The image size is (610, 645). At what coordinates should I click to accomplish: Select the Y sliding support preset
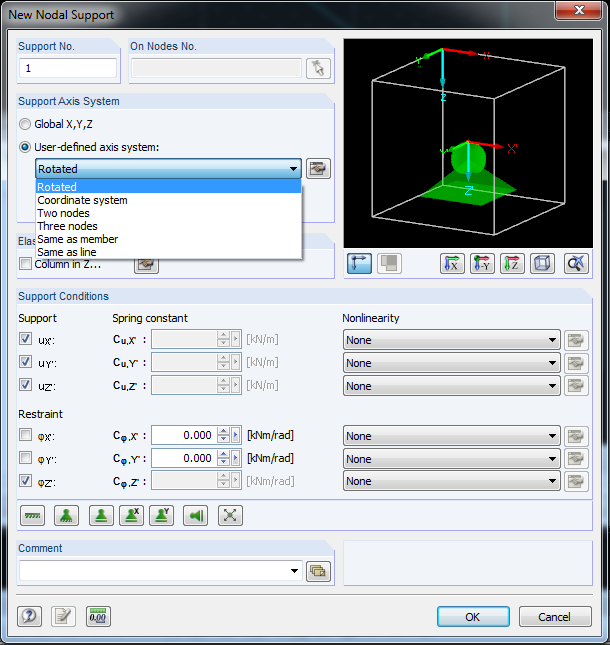(162, 515)
